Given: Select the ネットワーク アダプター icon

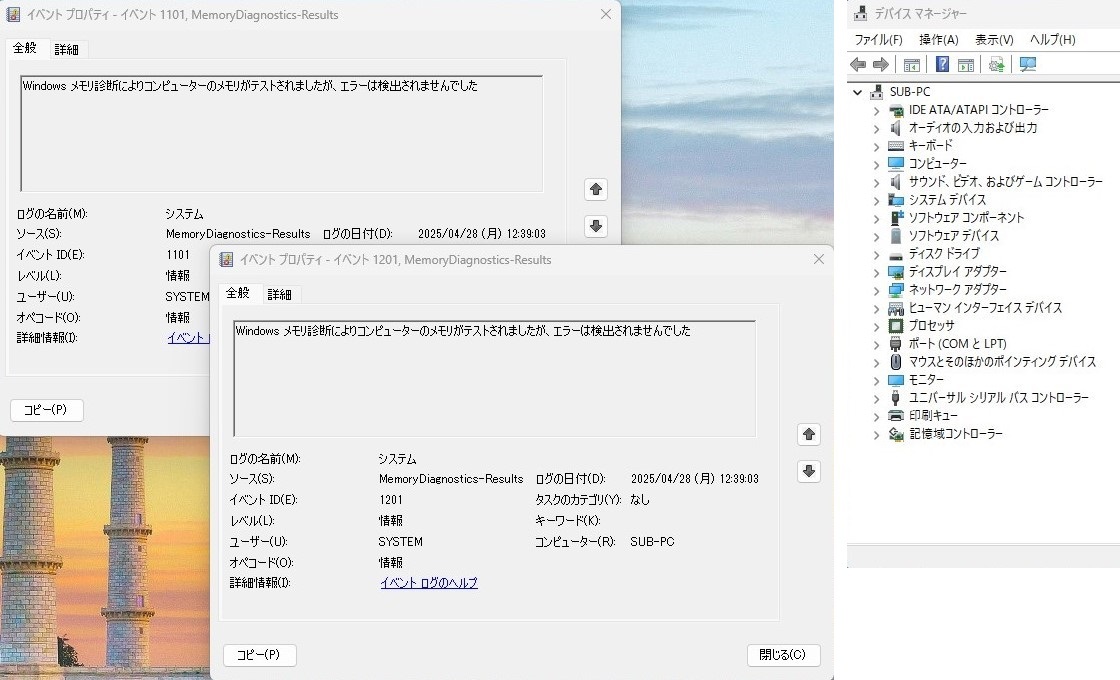Looking at the screenshot, I should click(896, 290).
